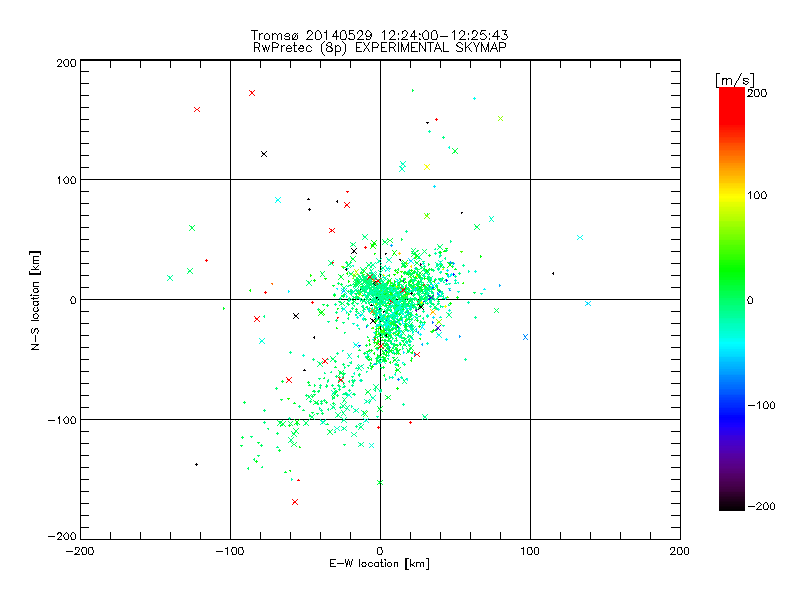Click the x-axis tick label "0"
The width and height of the screenshot is (800, 600).
380,551
